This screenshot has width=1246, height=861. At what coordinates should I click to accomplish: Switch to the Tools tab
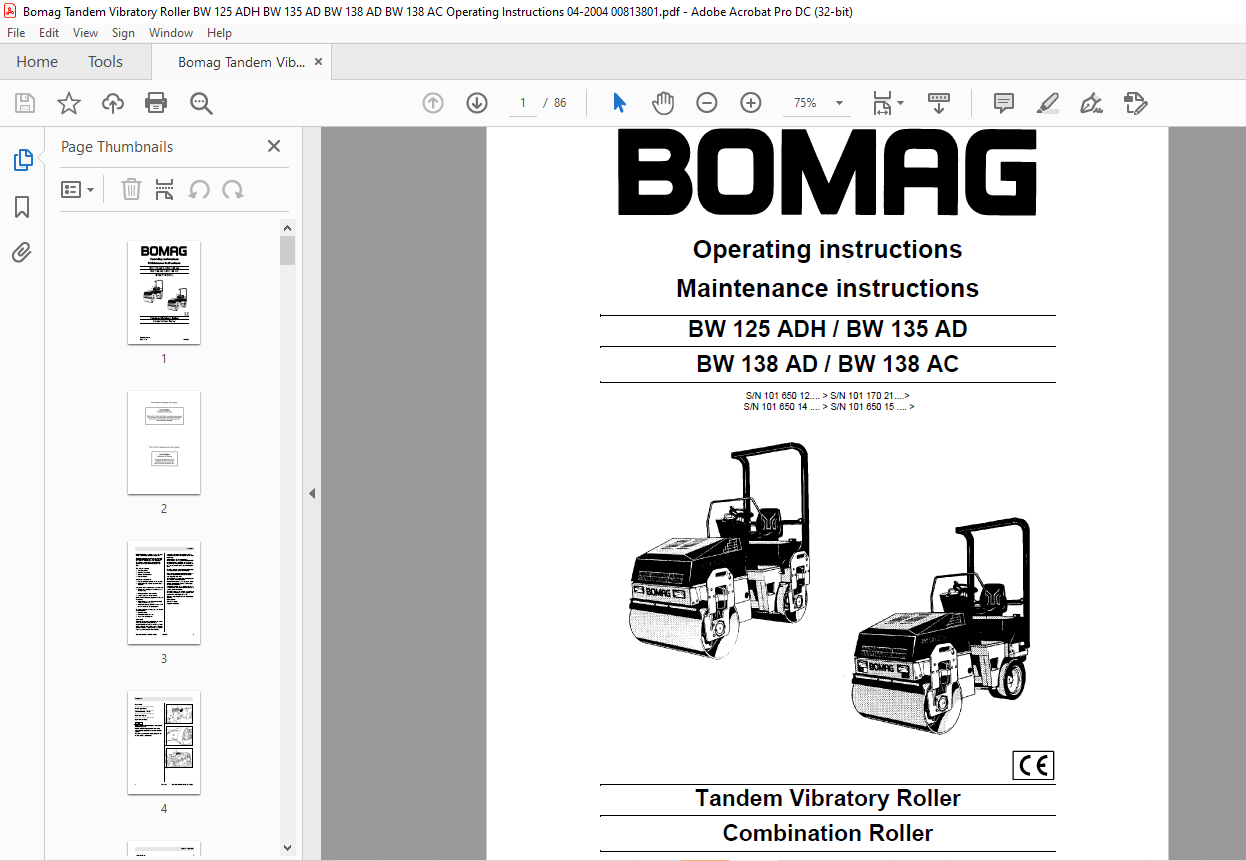coord(105,62)
